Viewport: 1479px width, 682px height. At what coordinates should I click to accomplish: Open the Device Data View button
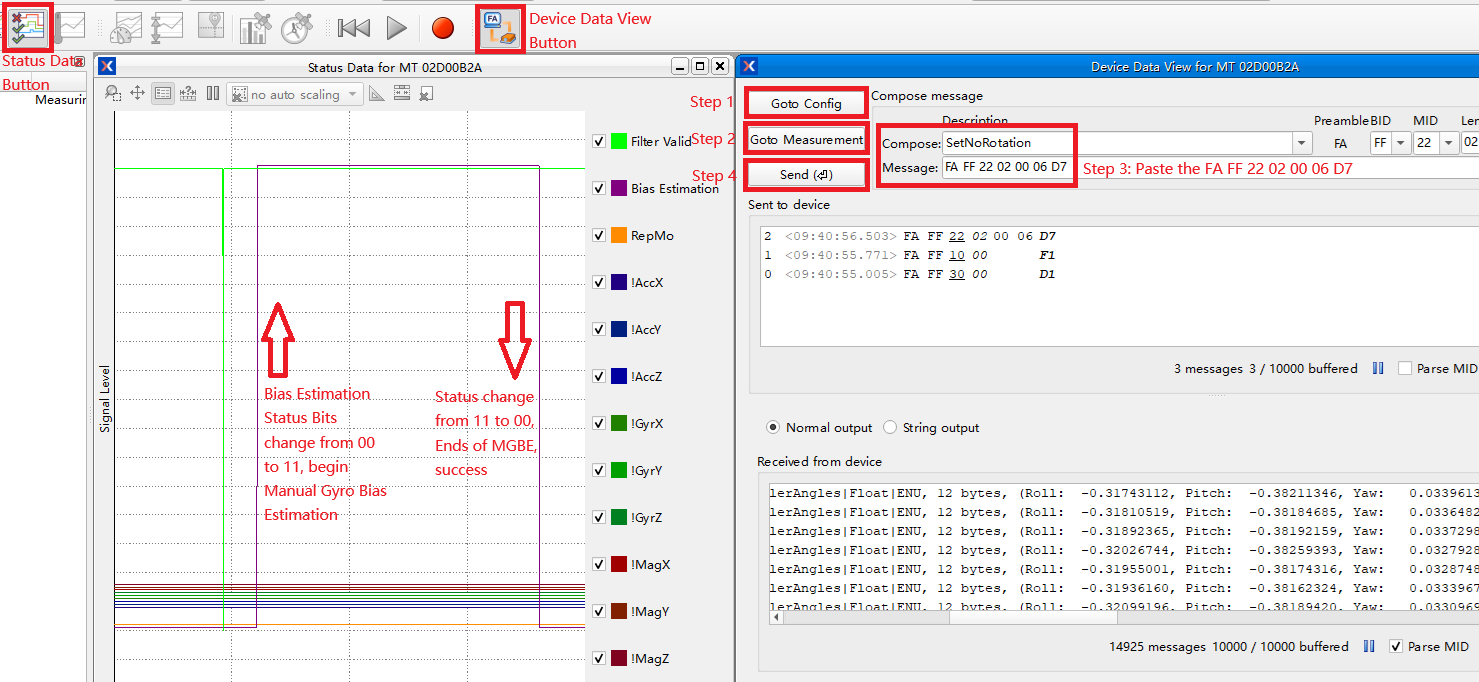point(499,27)
